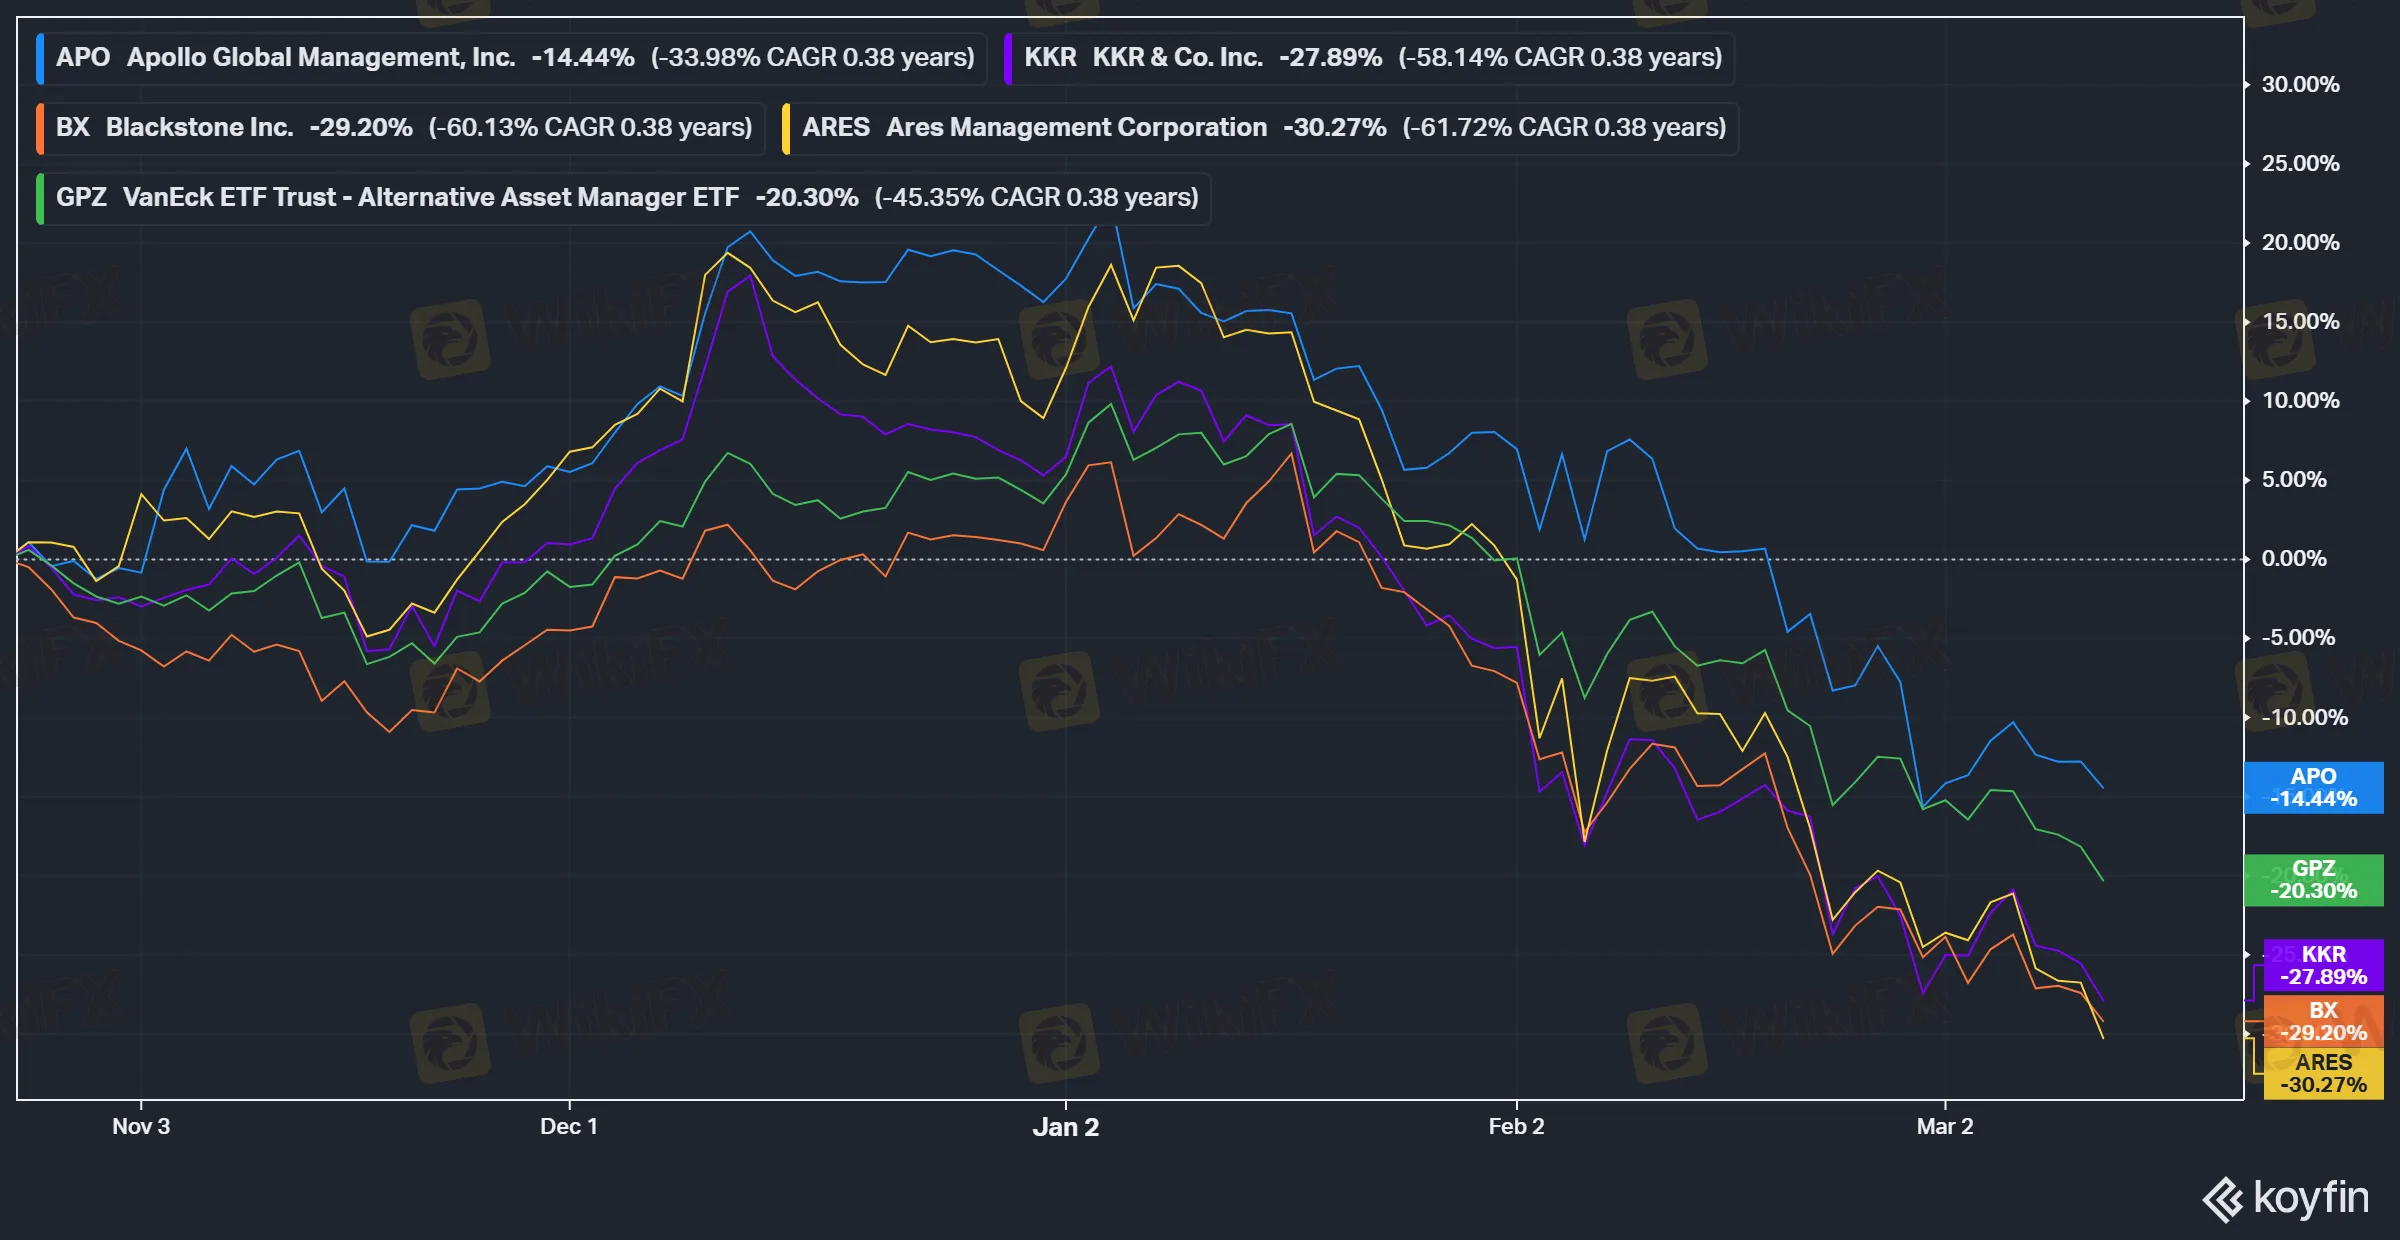Click the APO blue price tag on axis
This screenshot has width=2400, height=1240.
point(2313,788)
